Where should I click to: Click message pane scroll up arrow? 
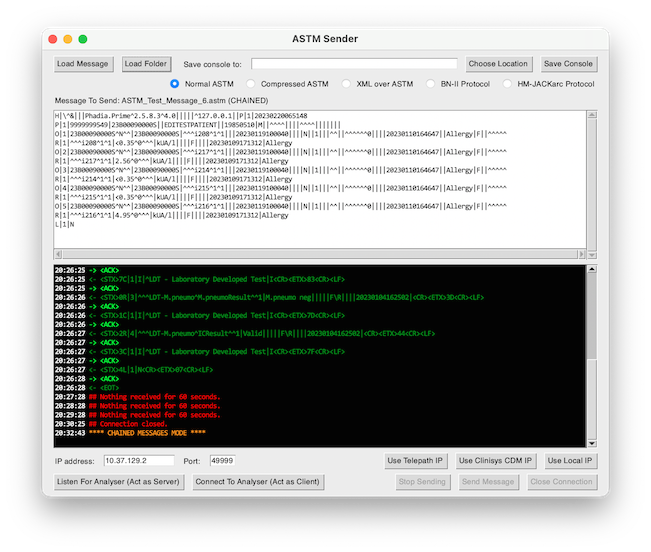pos(592,115)
